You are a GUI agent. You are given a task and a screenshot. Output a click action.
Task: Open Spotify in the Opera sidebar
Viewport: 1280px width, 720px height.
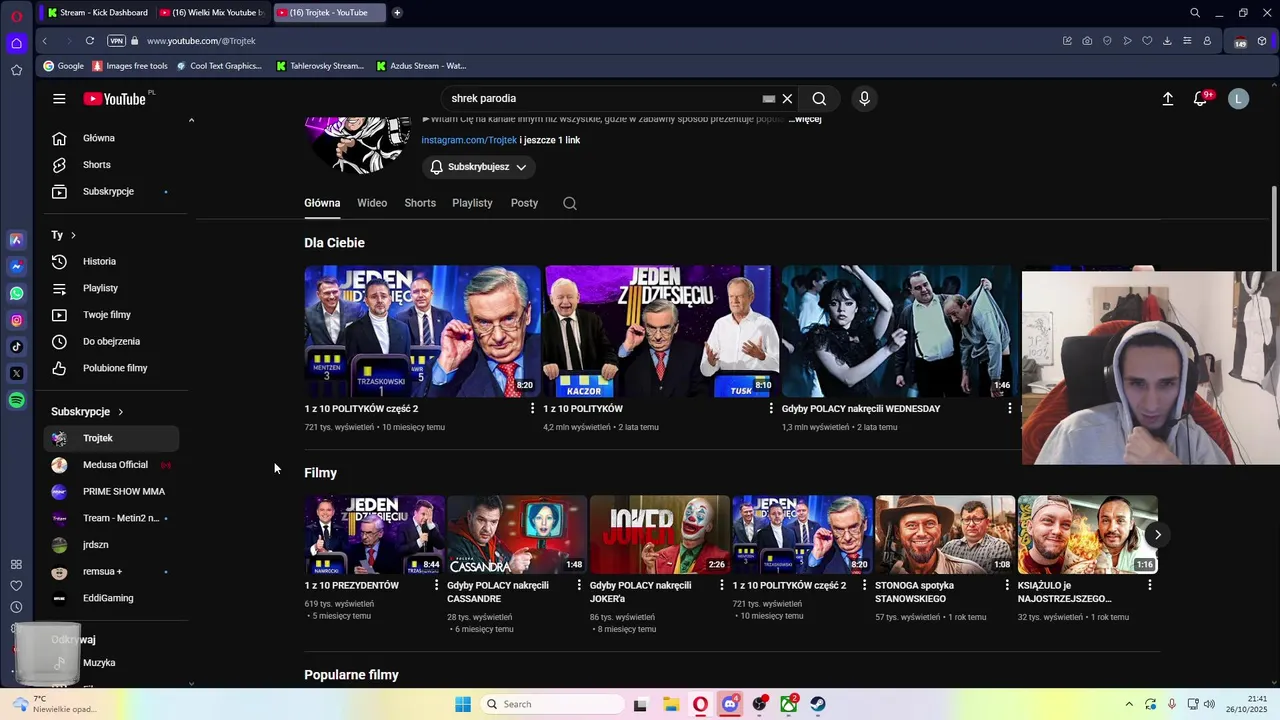16,400
